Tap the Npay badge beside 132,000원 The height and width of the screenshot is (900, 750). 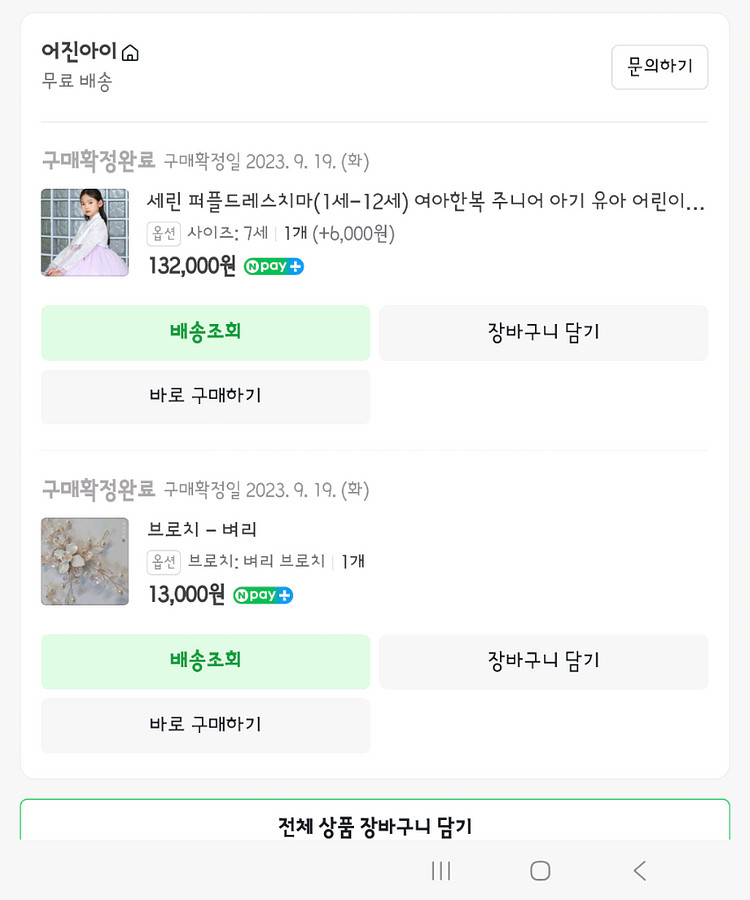pos(274,267)
